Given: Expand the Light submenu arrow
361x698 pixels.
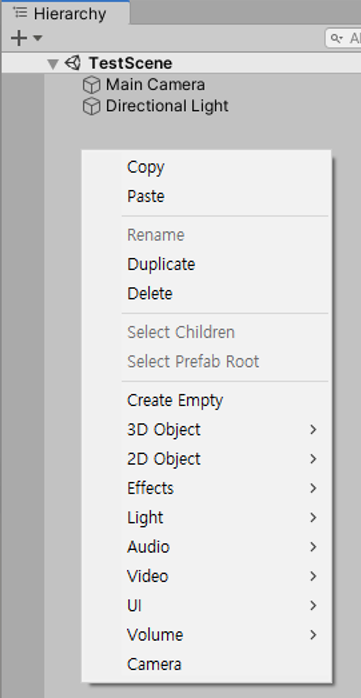Looking at the screenshot, I should pos(313,517).
